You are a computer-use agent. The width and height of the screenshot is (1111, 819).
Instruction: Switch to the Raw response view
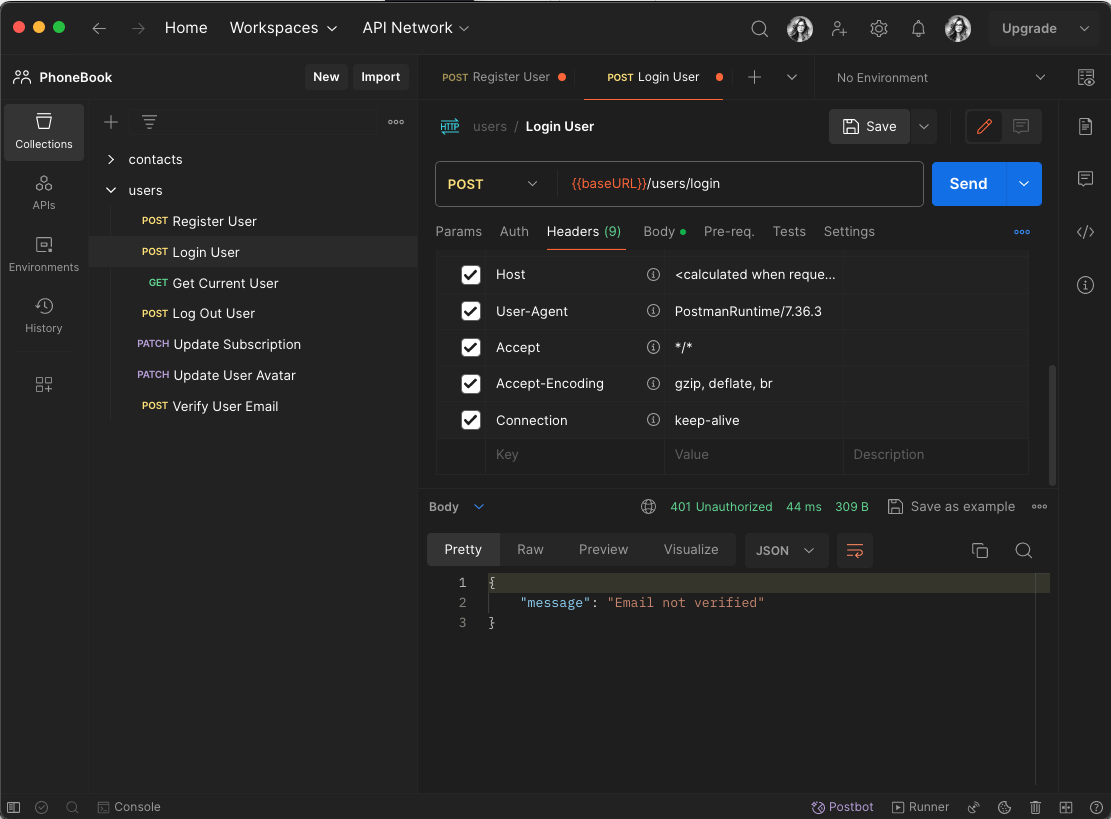pos(530,550)
